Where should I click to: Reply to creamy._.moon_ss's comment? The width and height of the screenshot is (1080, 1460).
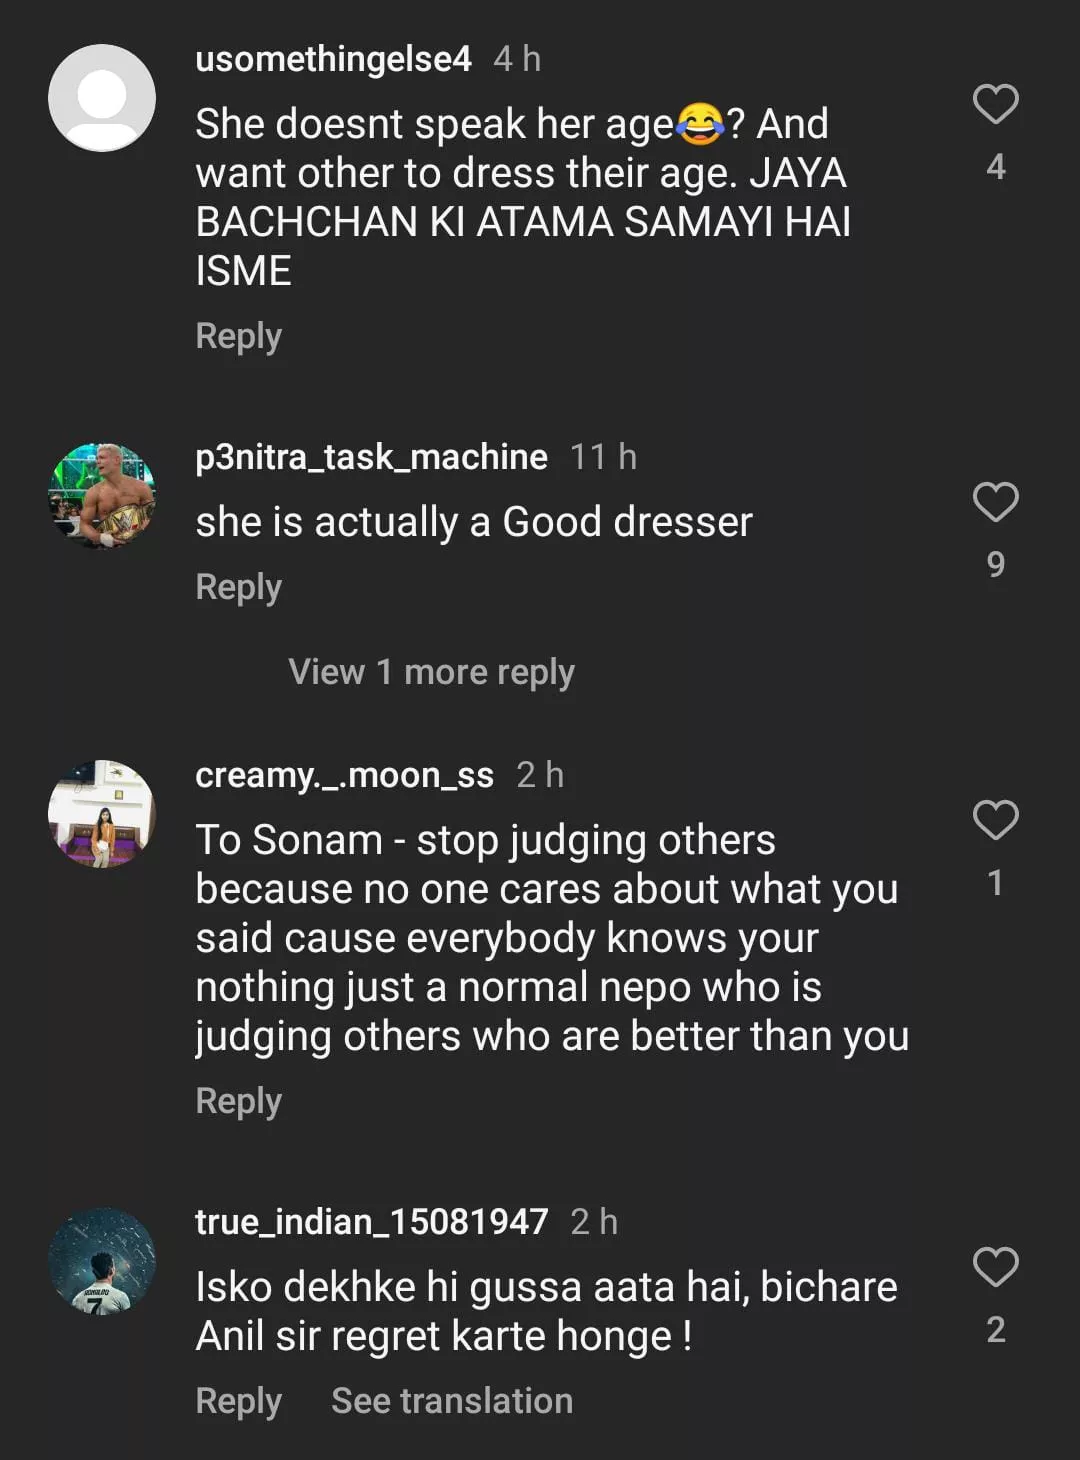coord(238,1101)
